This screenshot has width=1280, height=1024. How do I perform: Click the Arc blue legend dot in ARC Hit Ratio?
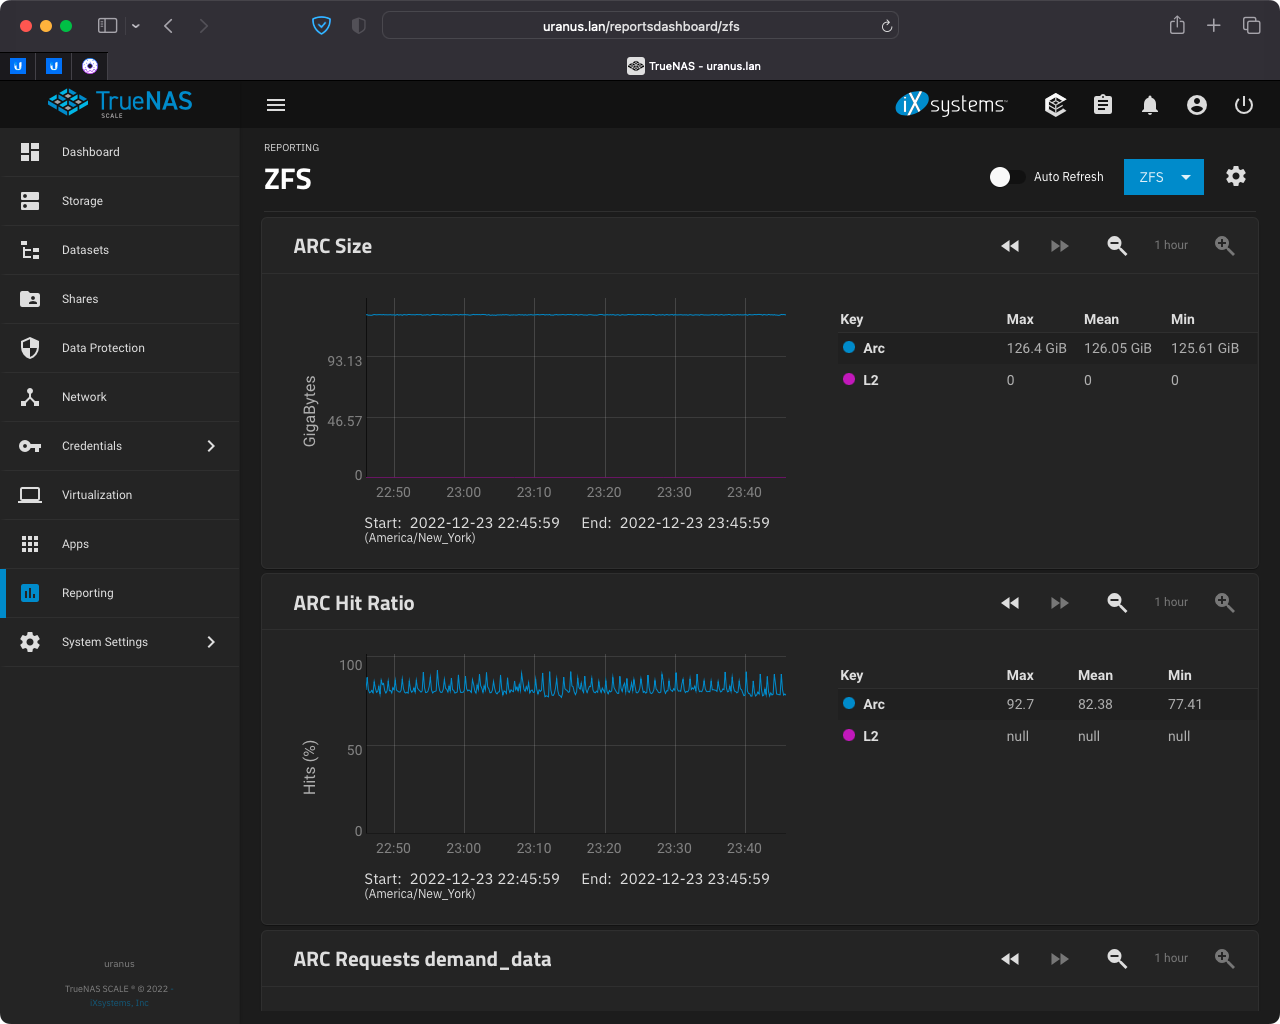(849, 703)
